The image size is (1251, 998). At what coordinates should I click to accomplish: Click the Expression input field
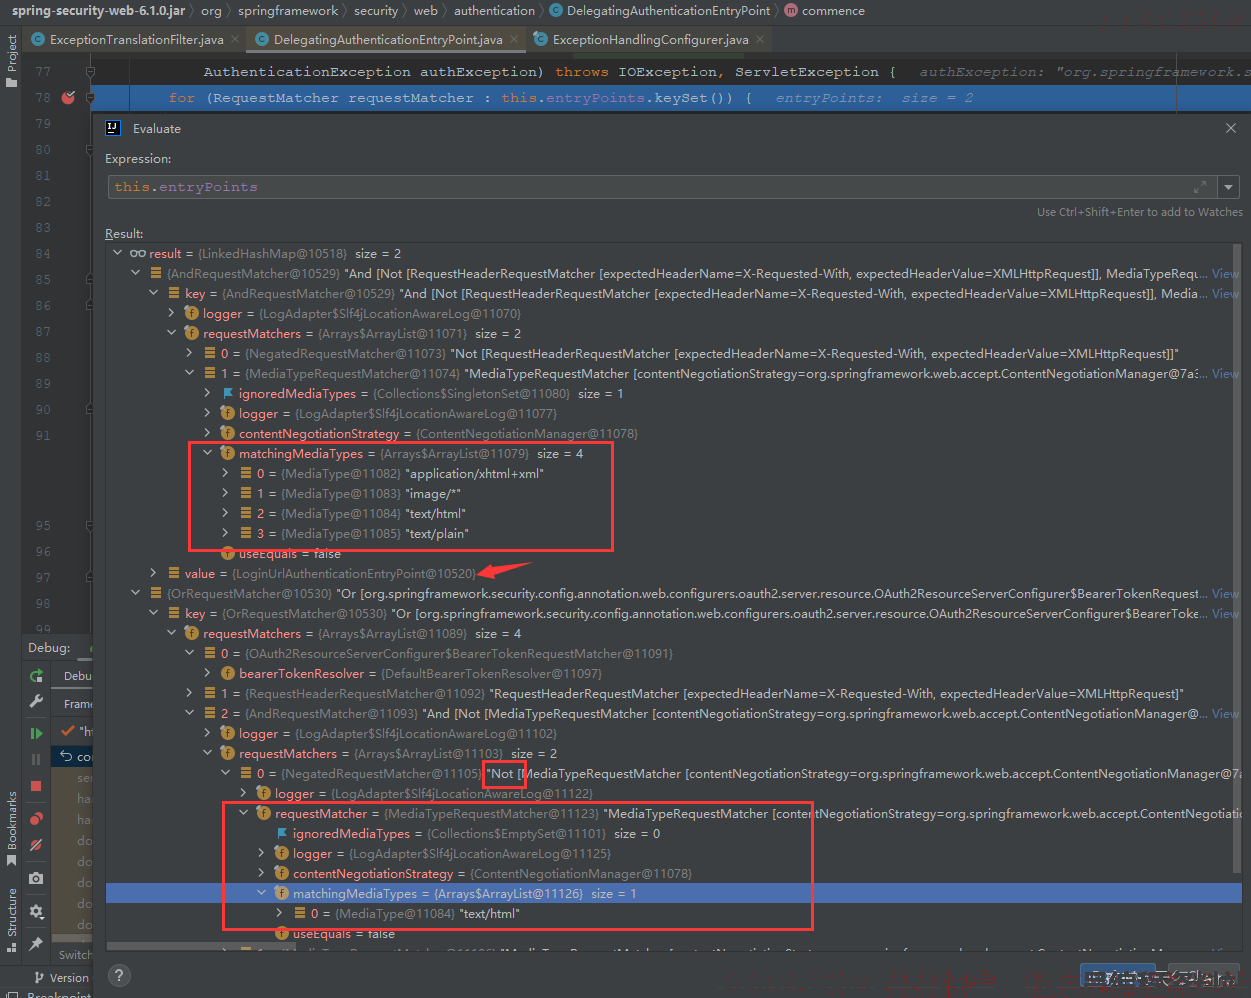pyautogui.click(x=660, y=187)
